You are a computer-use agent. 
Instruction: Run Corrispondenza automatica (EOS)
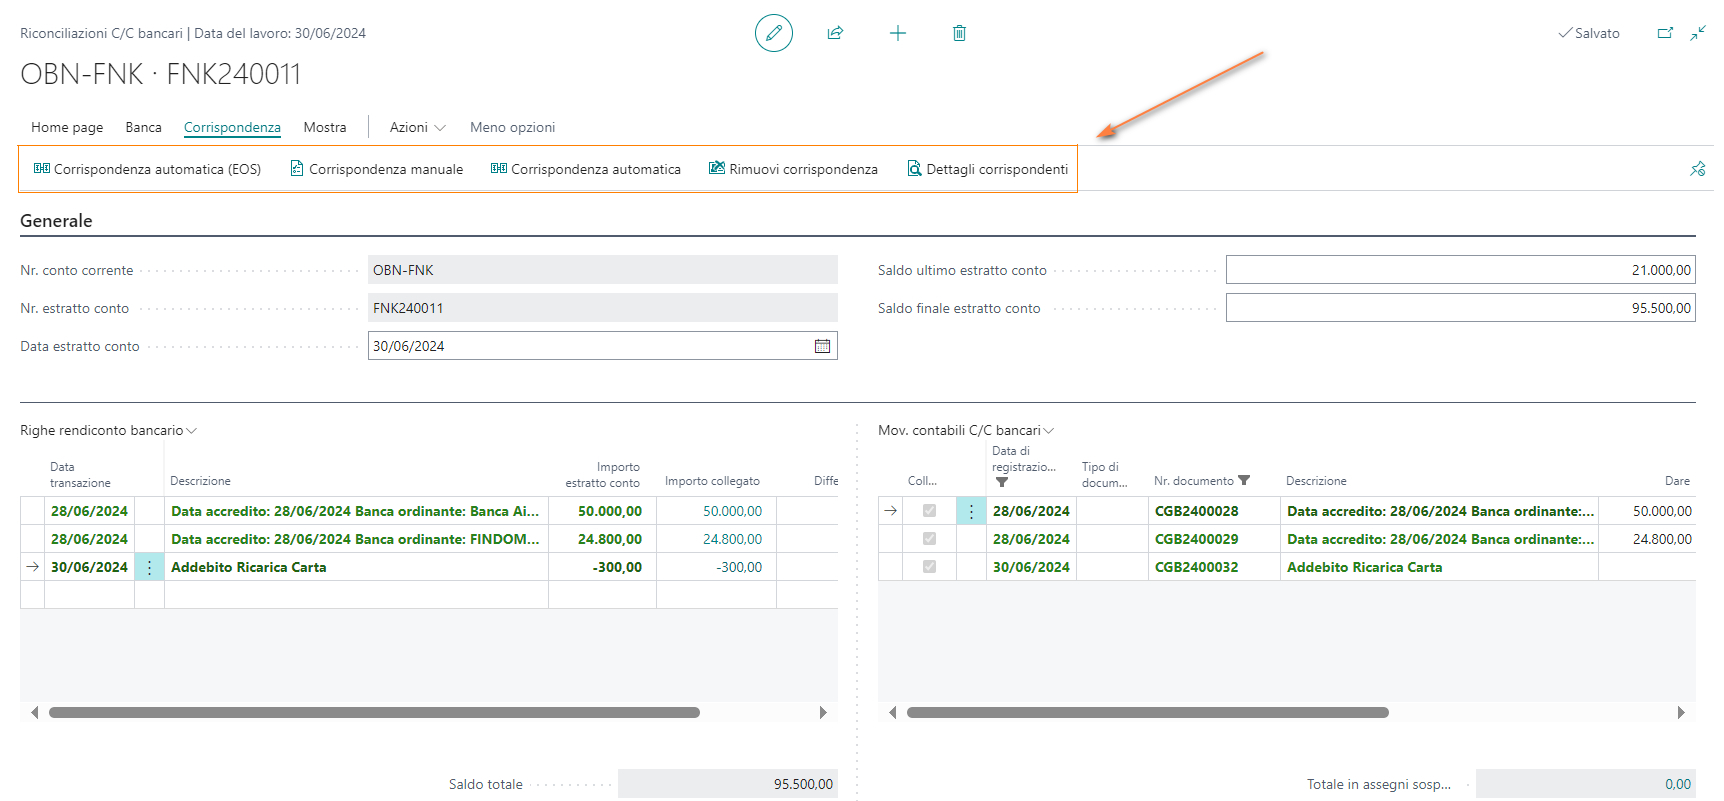pos(147,169)
